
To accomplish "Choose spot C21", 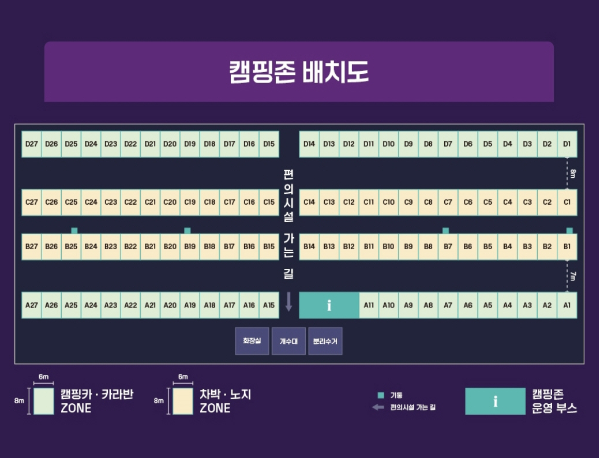I will pyautogui.click(x=150, y=202).
